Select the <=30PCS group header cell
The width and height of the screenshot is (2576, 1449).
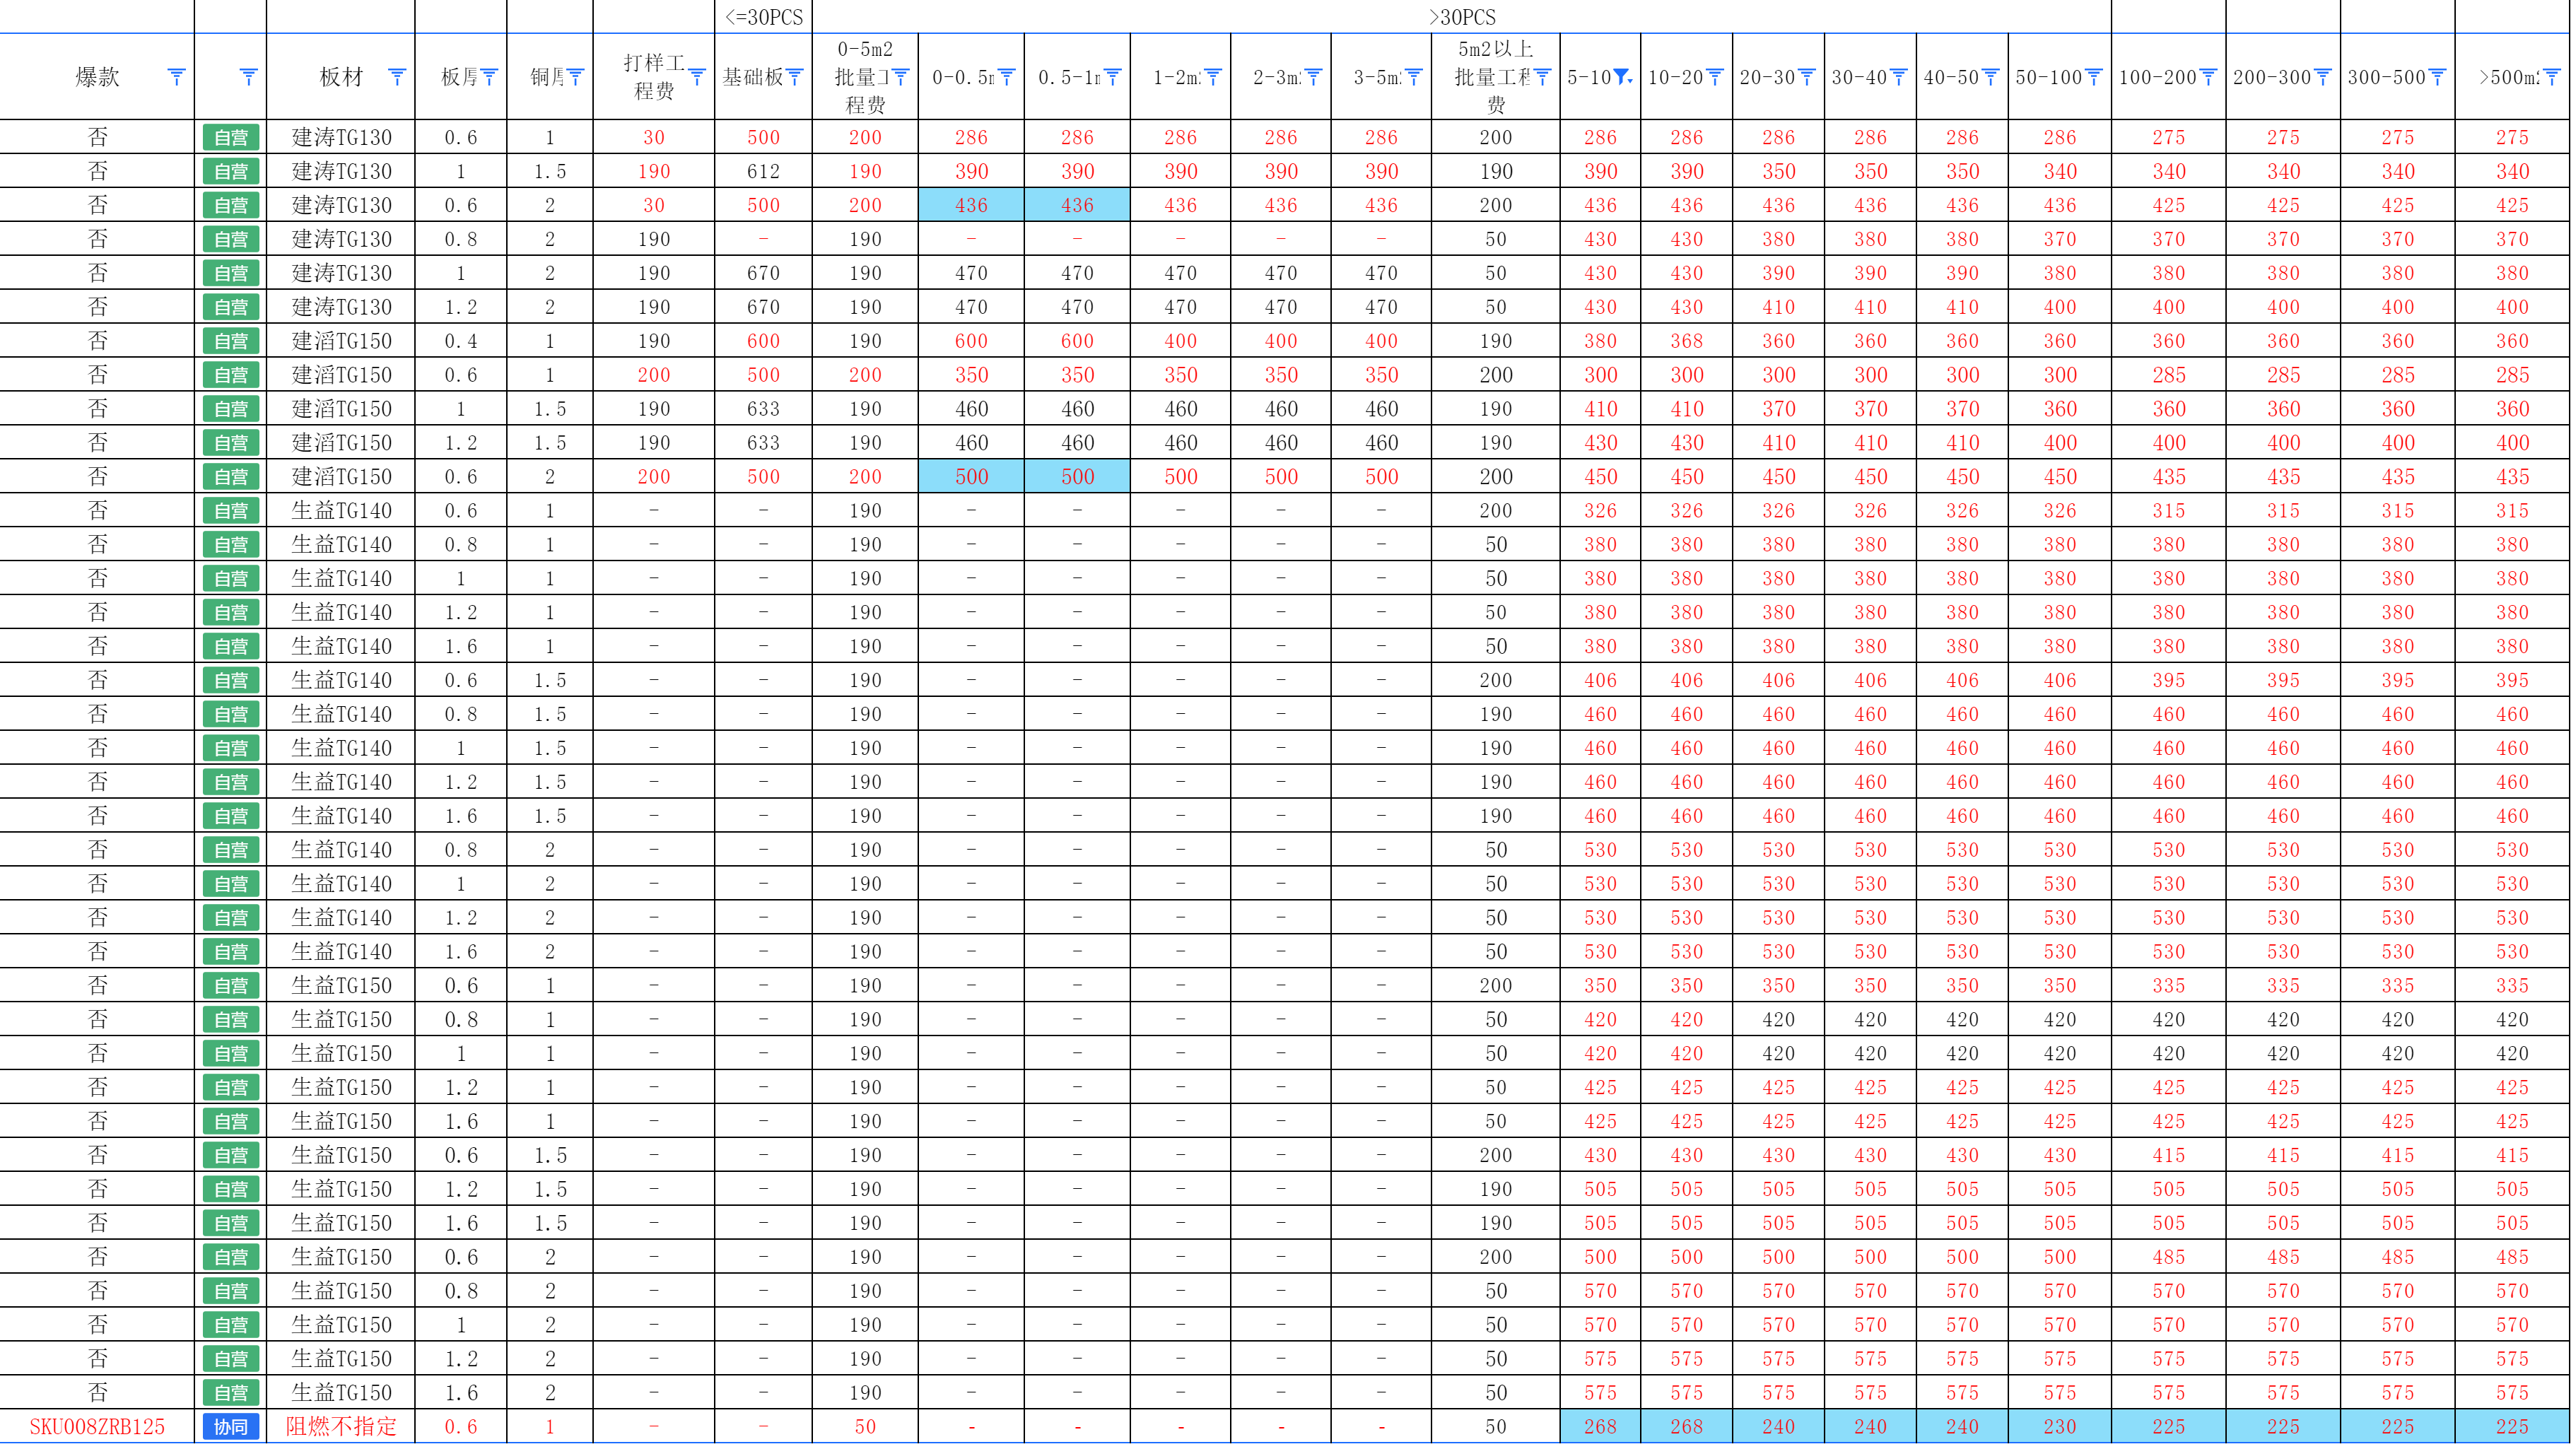point(763,17)
